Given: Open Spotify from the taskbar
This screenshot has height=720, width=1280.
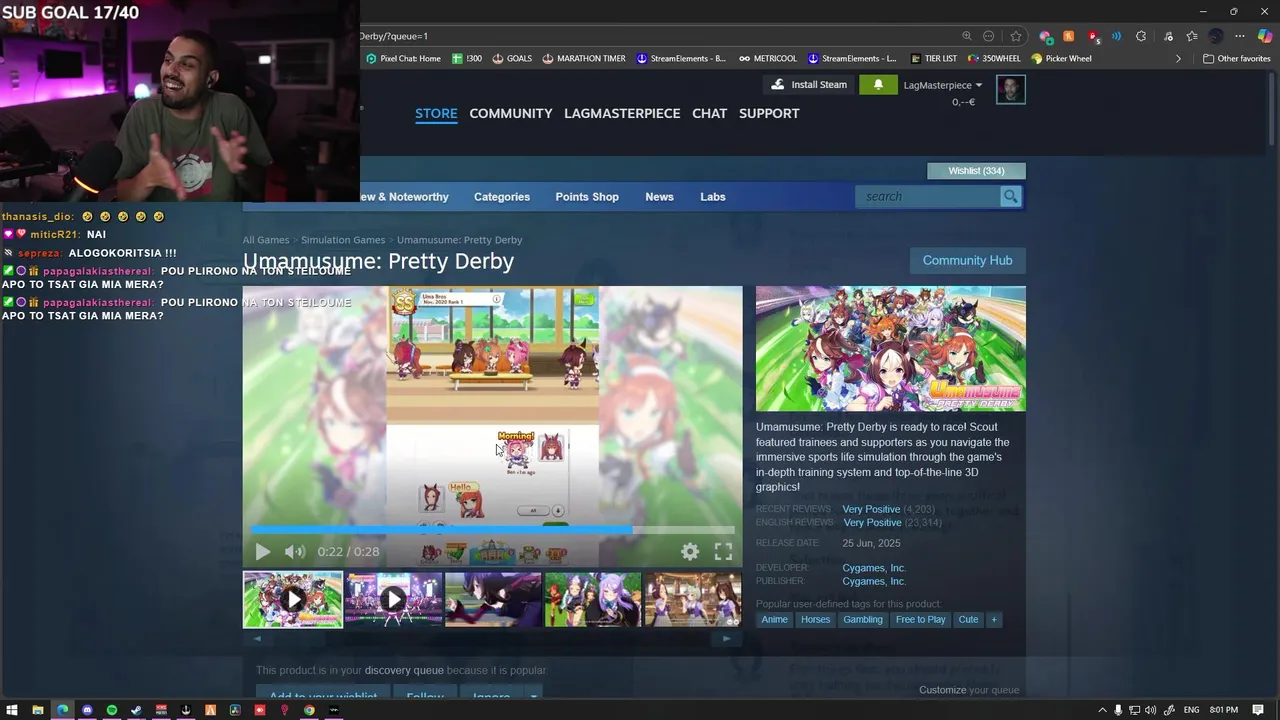Looking at the screenshot, I should [112, 710].
